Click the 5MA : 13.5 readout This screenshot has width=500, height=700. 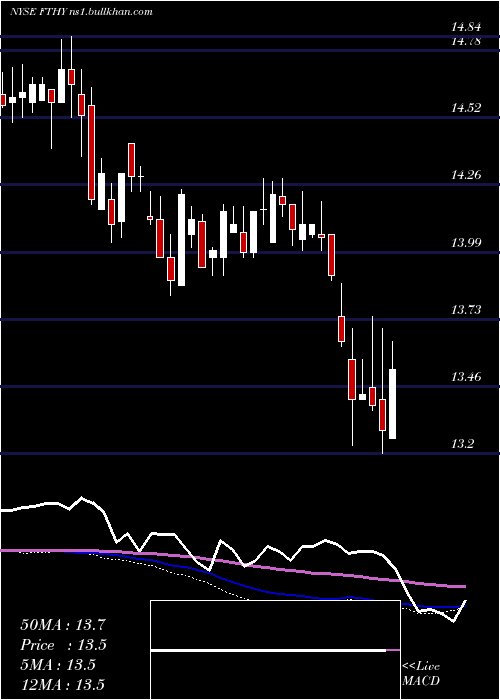click(58, 665)
